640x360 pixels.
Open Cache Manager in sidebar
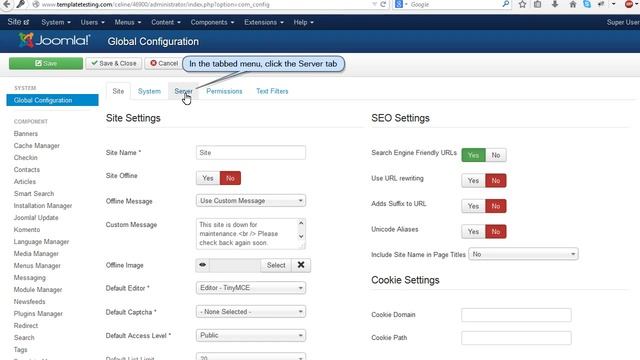[x=37, y=146]
